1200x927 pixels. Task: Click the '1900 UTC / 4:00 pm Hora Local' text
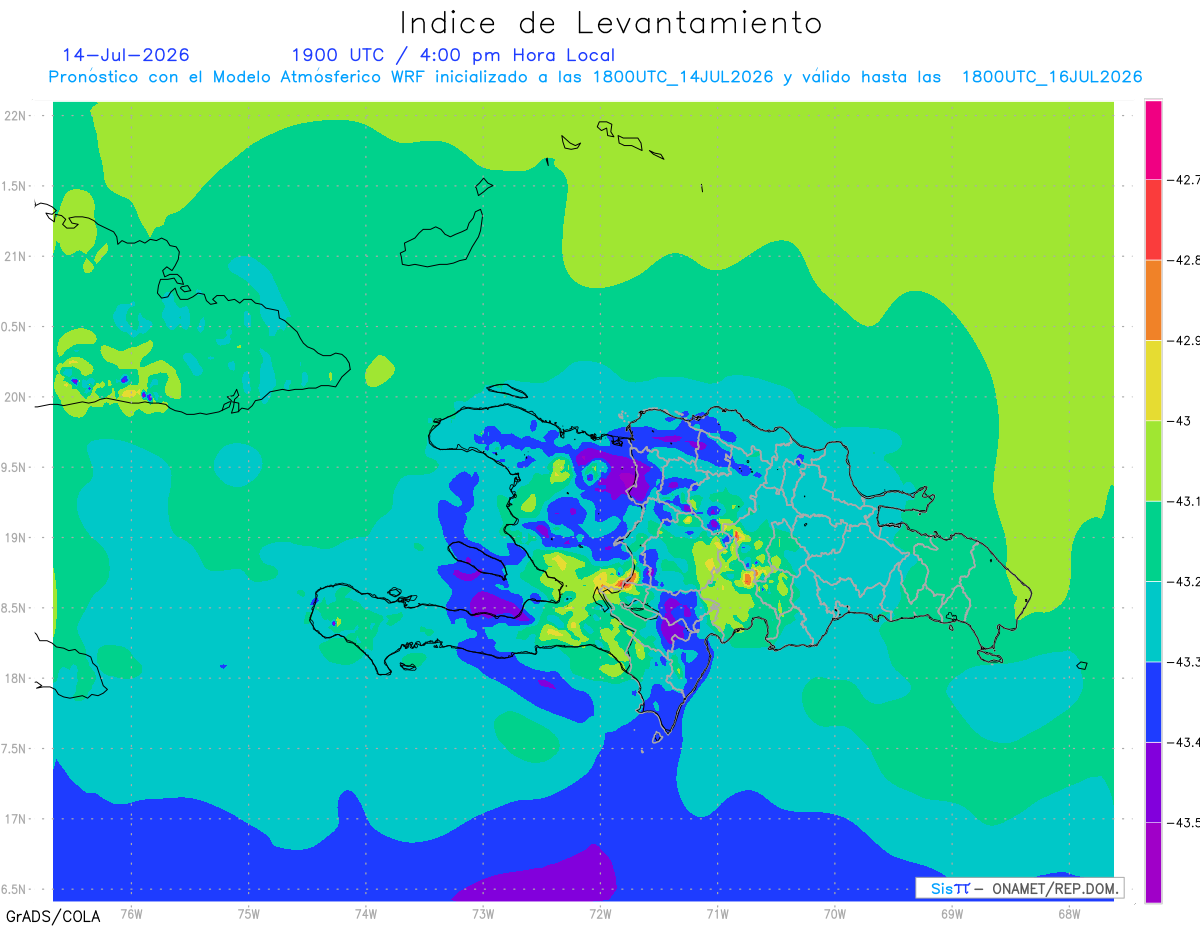point(453,55)
